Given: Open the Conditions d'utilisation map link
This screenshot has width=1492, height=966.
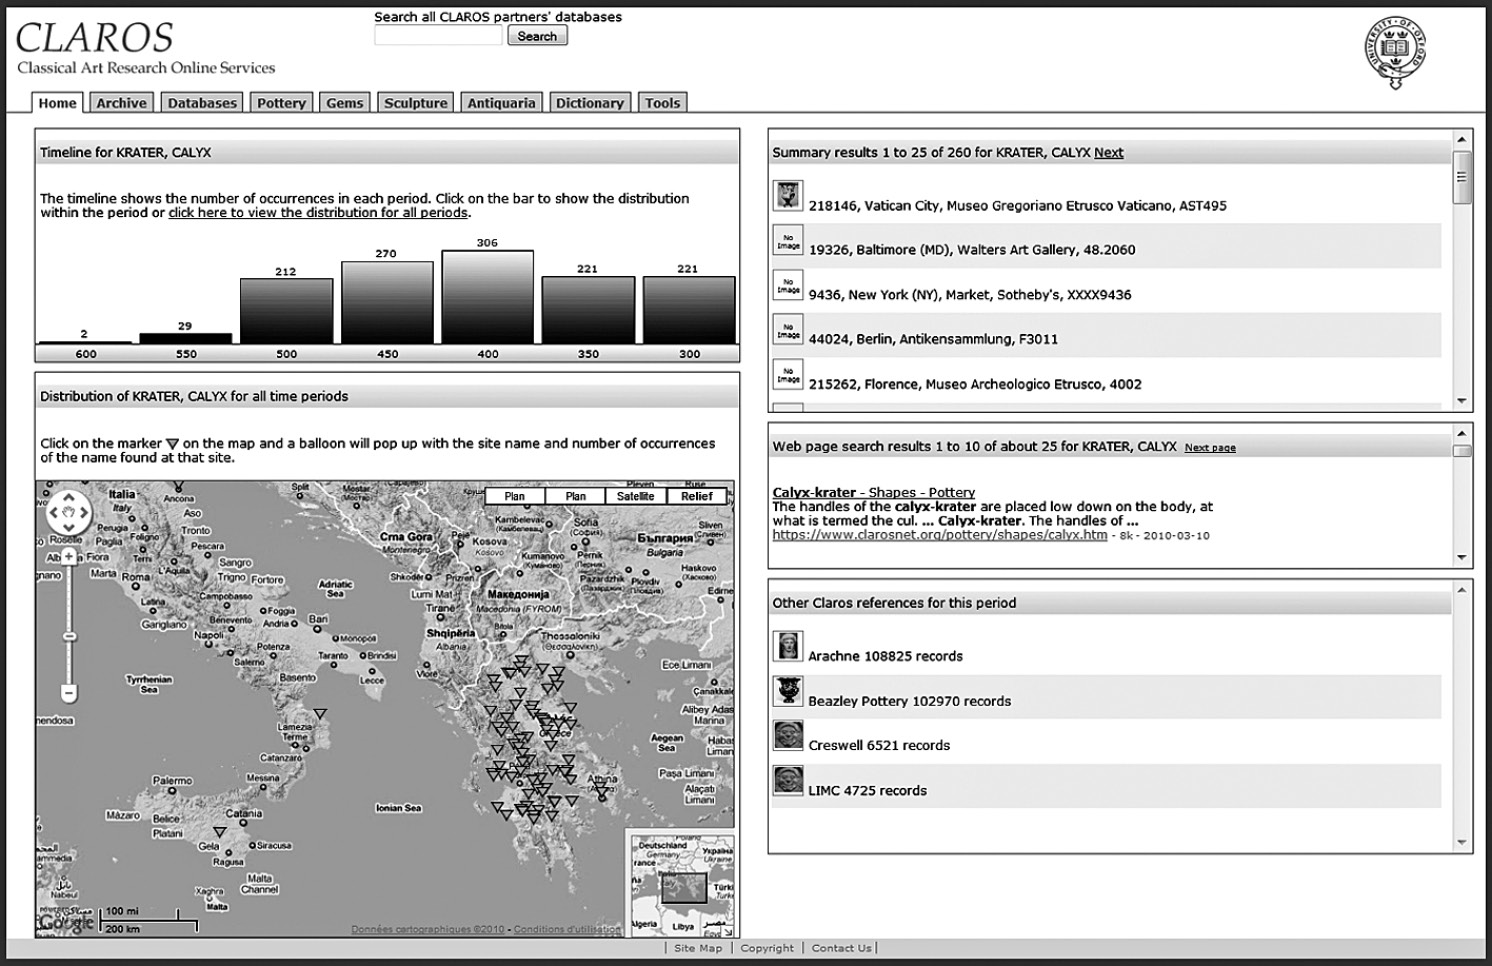Looking at the screenshot, I should pos(567,929).
